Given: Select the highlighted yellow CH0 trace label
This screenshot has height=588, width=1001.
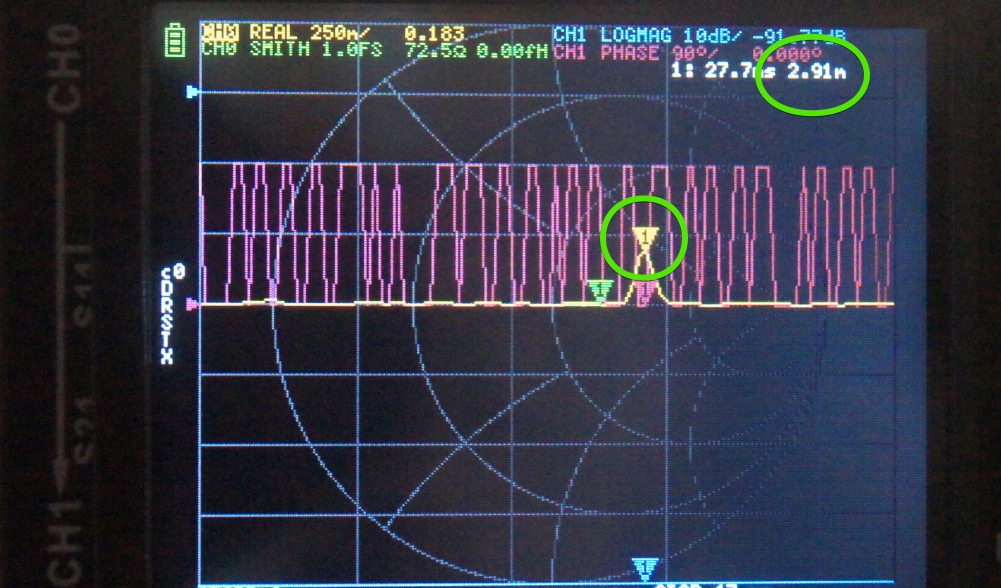Looking at the screenshot, I should [220, 32].
